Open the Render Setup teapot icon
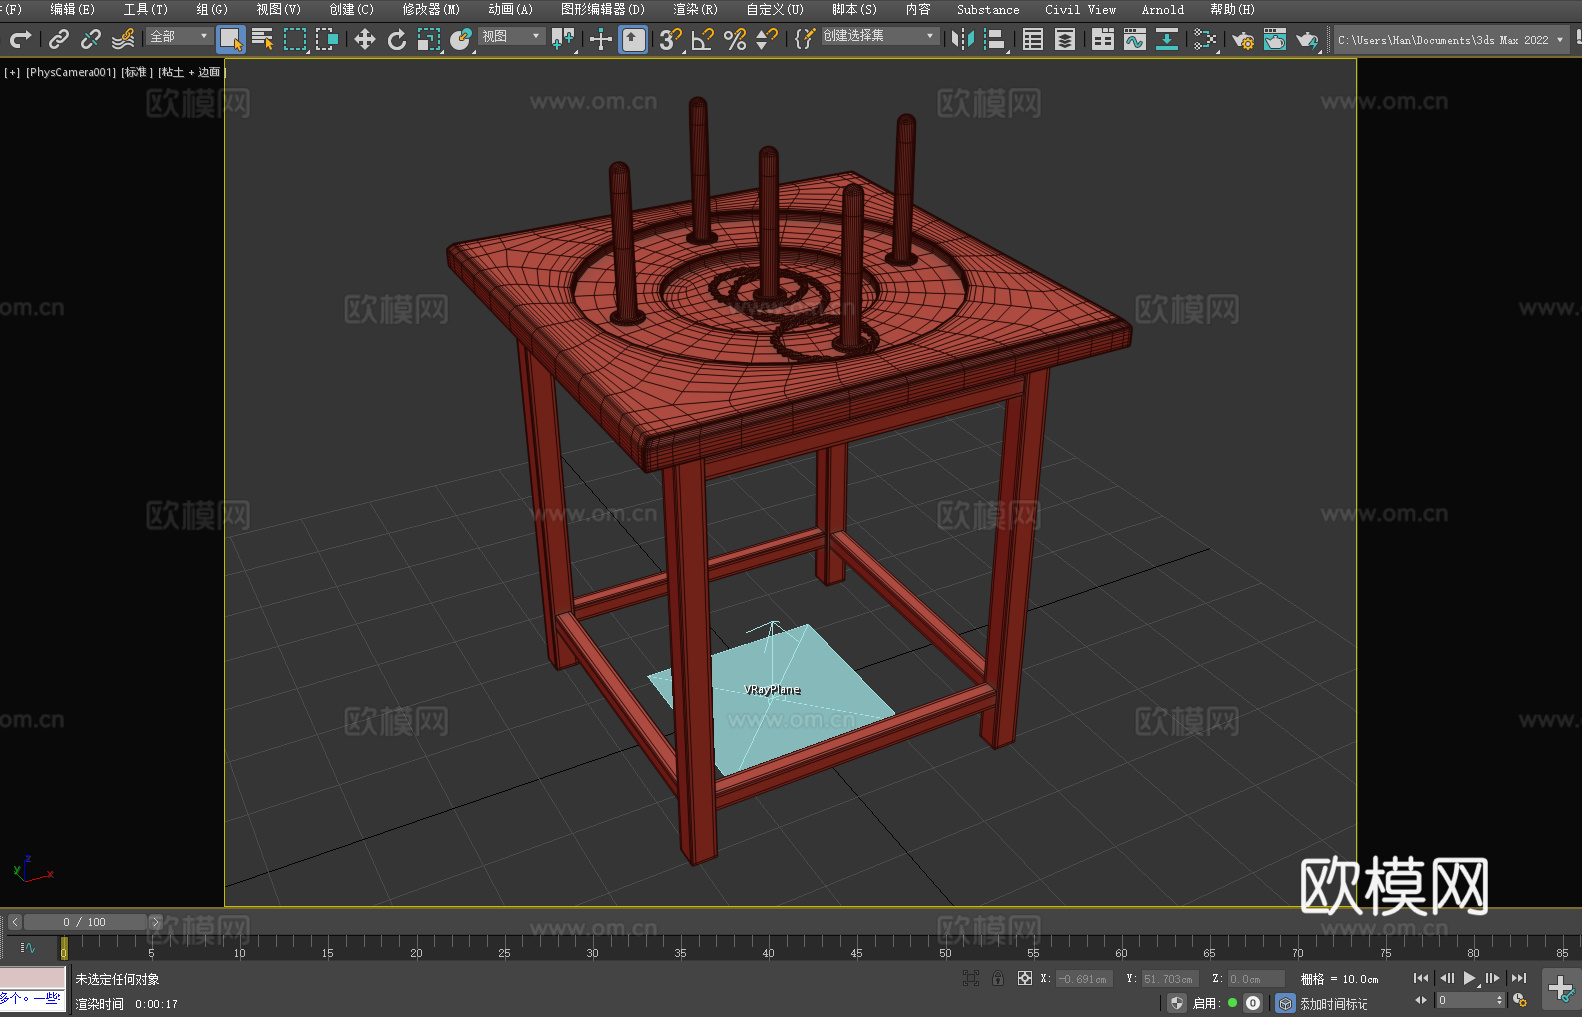Screen dimensions: 1582x1017 click(1242, 40)
